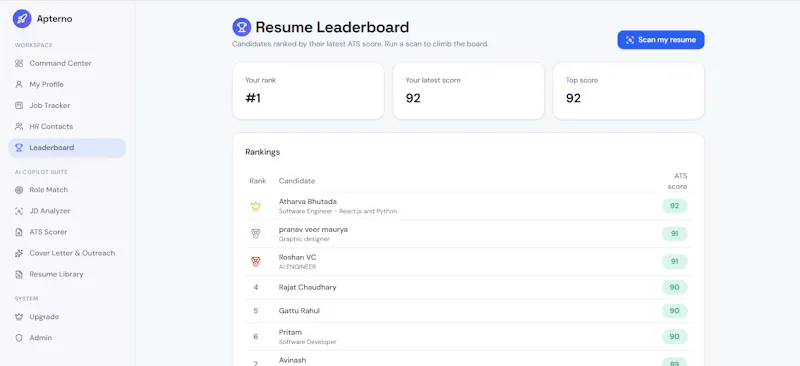800x366 pixels.
Task: Click the My Profile person icon
Action: coord(19,84)
